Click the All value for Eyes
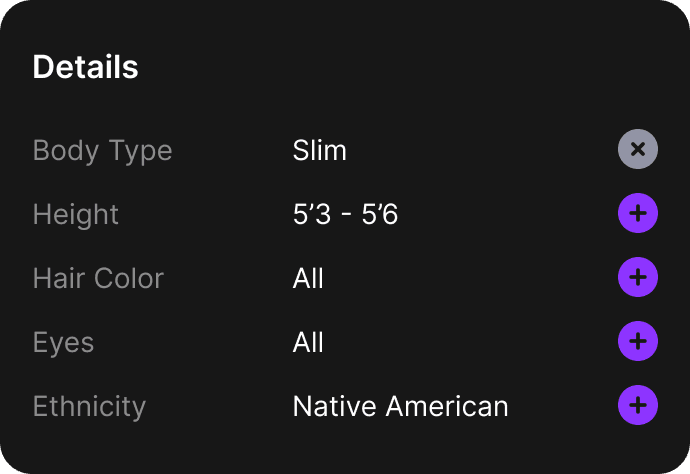 308,343
